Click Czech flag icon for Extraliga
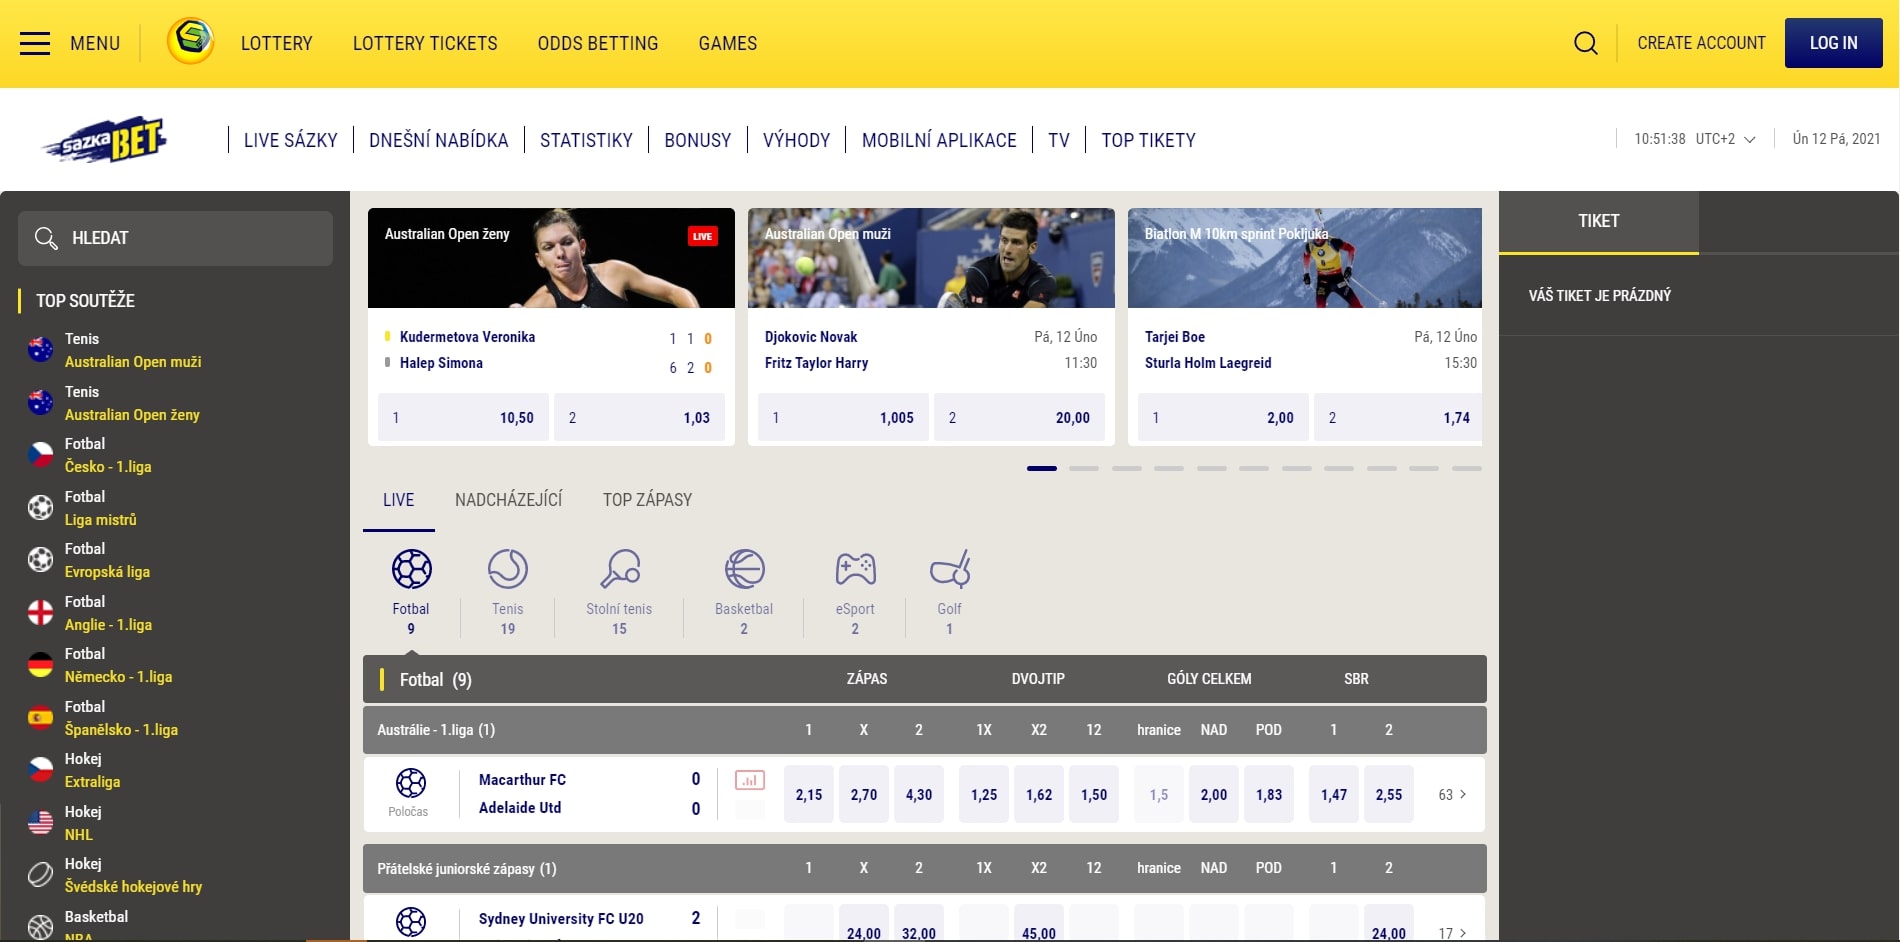 click(40, 769)
